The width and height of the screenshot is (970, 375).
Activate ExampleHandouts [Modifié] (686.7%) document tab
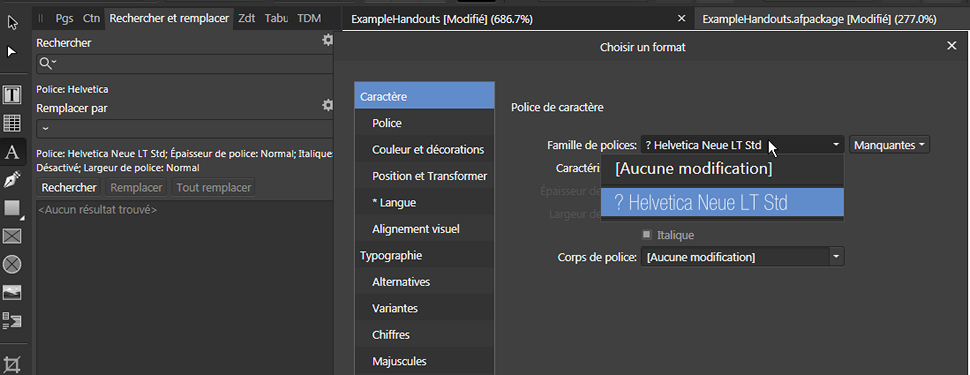tap(442, 19)
